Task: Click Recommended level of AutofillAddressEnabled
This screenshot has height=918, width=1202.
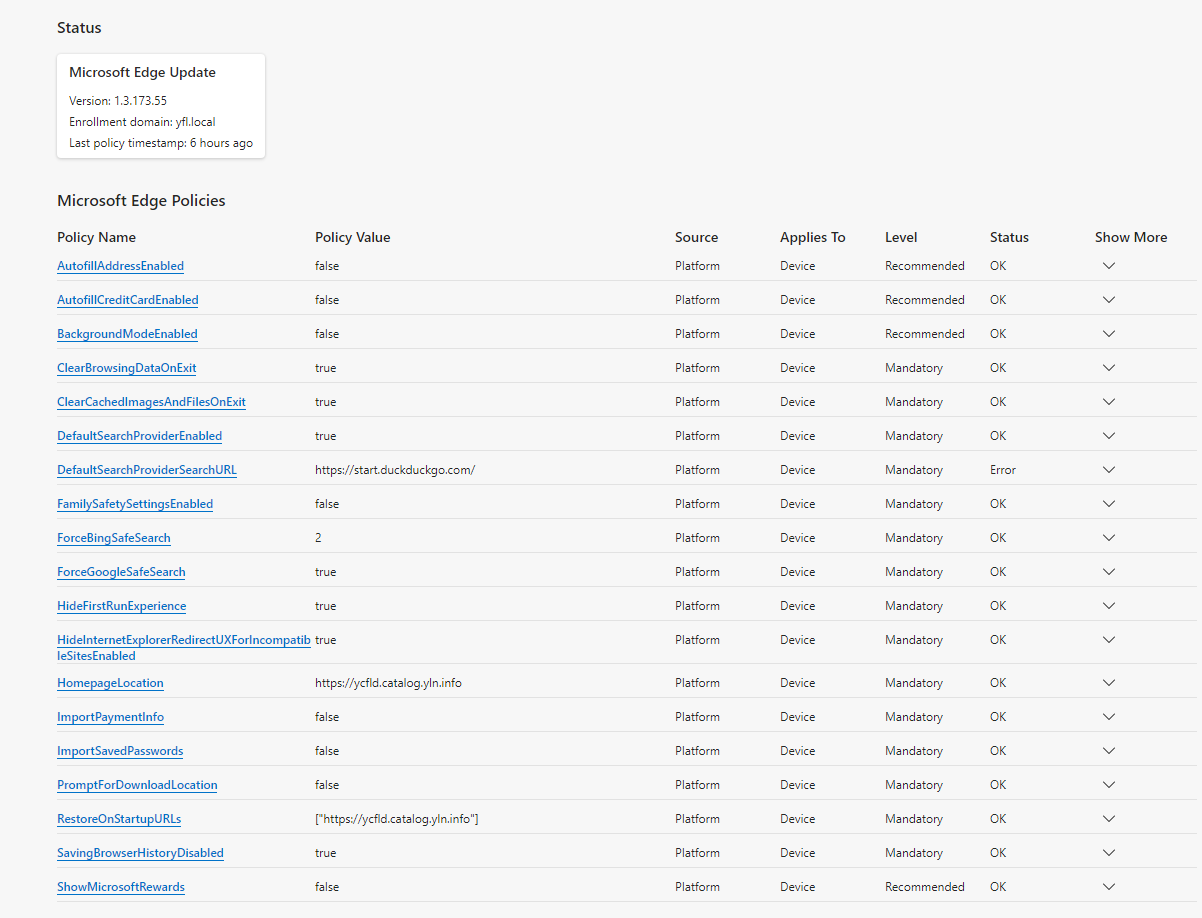Action: point(925,266)
